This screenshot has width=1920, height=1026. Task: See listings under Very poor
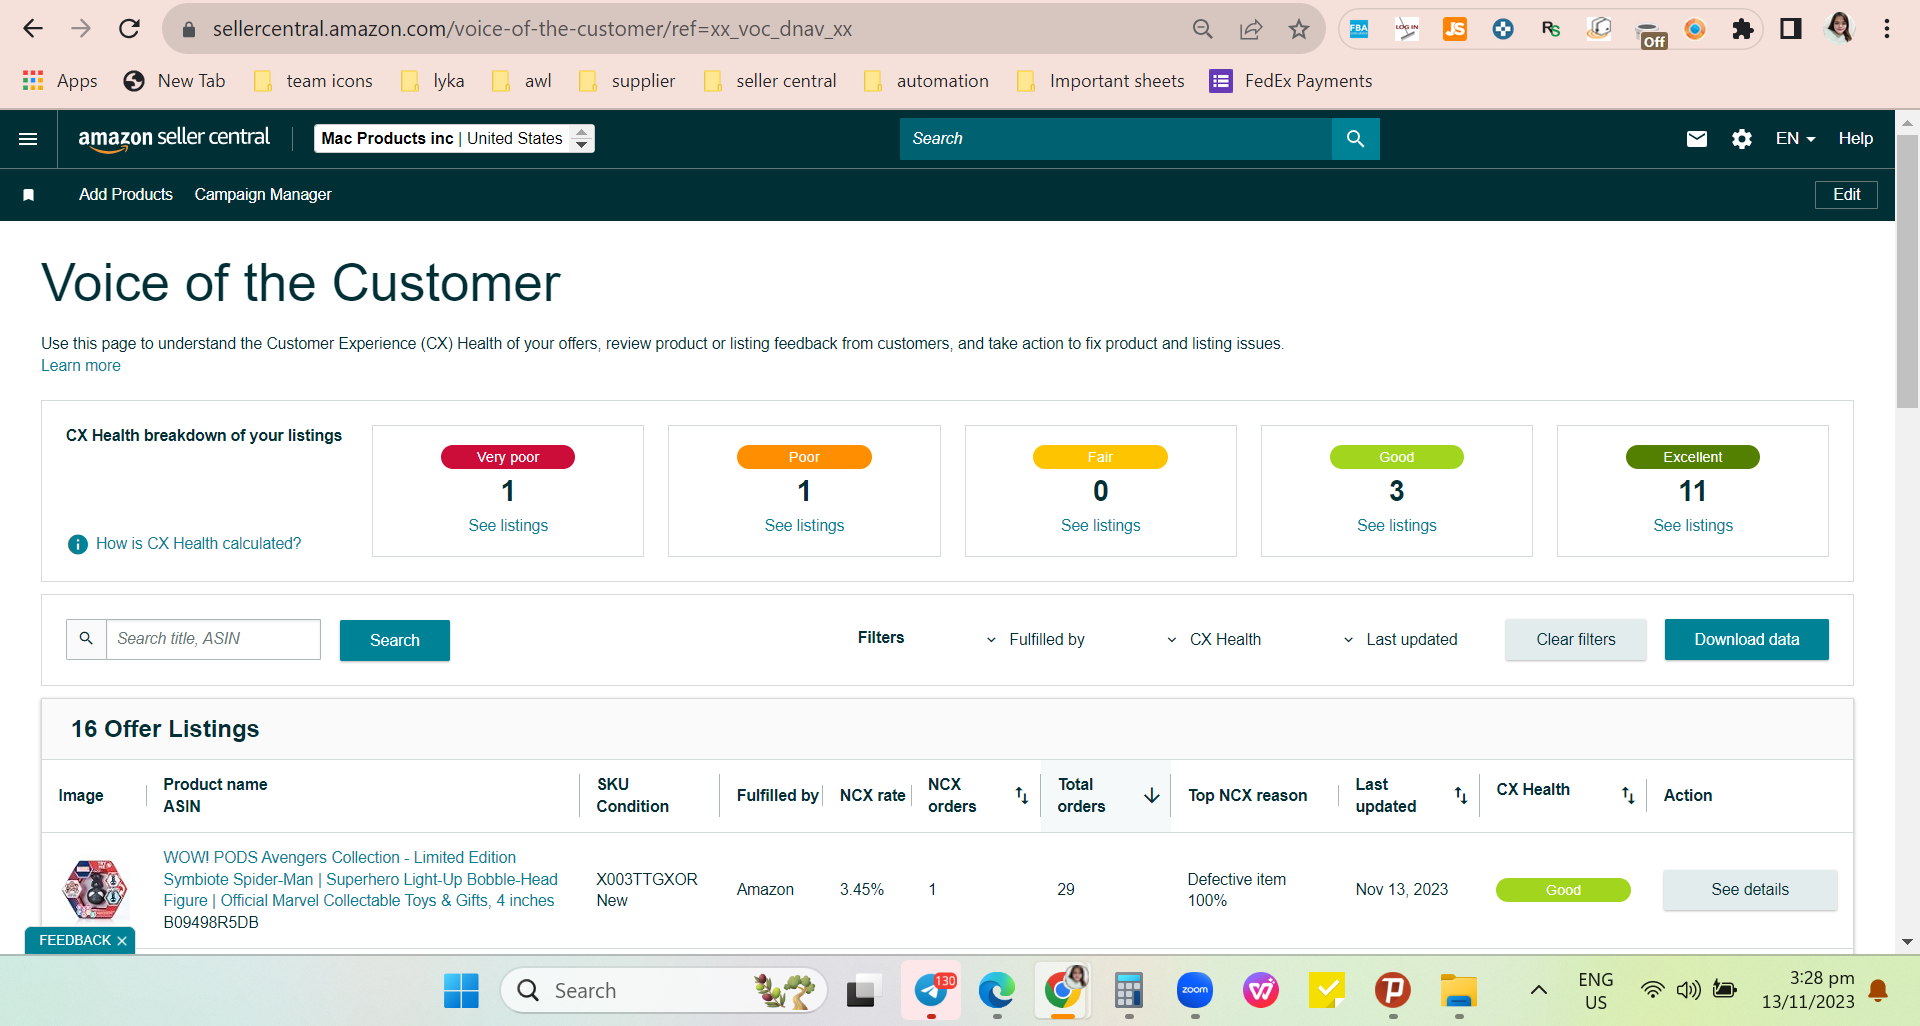(508, 526)
